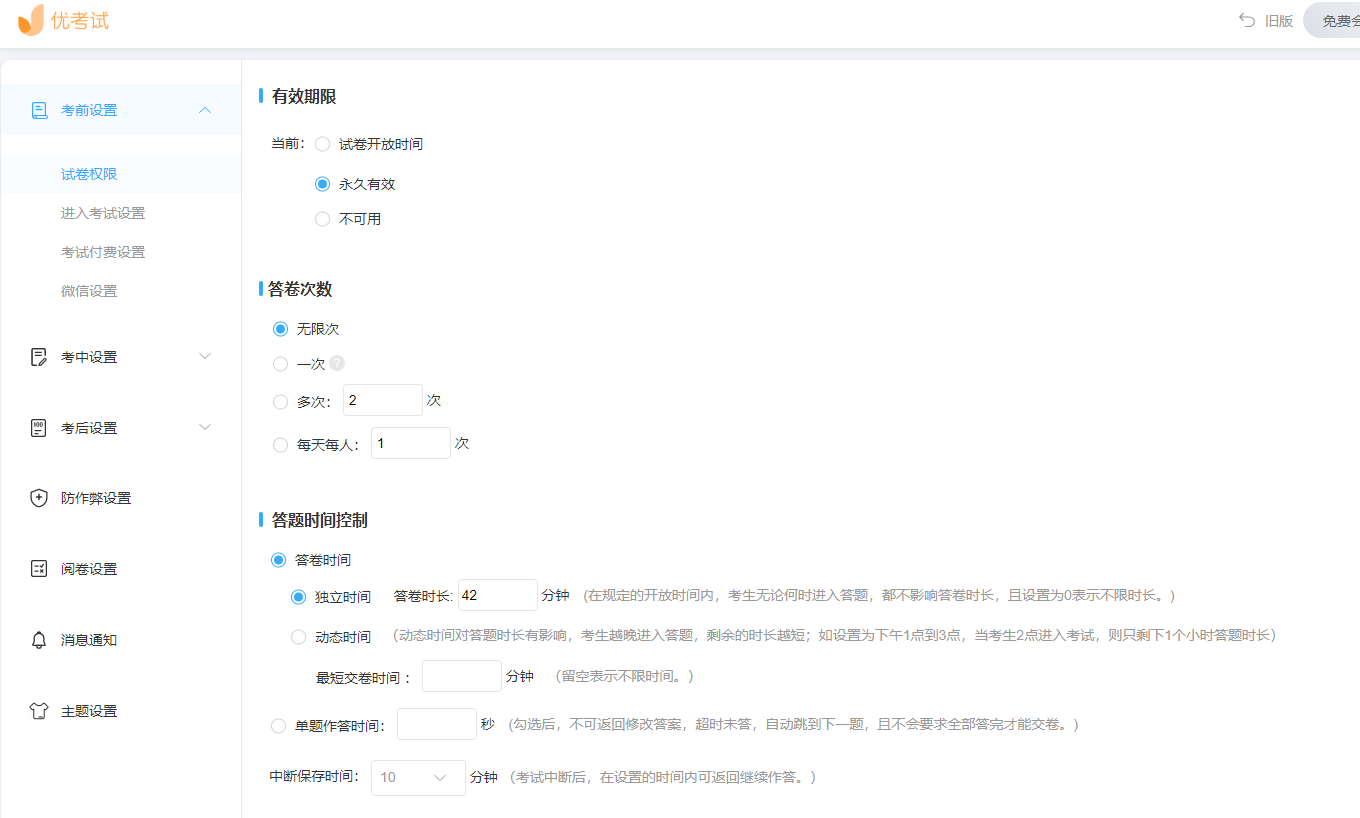This screenshot has height=818, width=1360.
Task: Select the 答卷时间 radio button
Action: pyautogui.click(x=278, y=560)
